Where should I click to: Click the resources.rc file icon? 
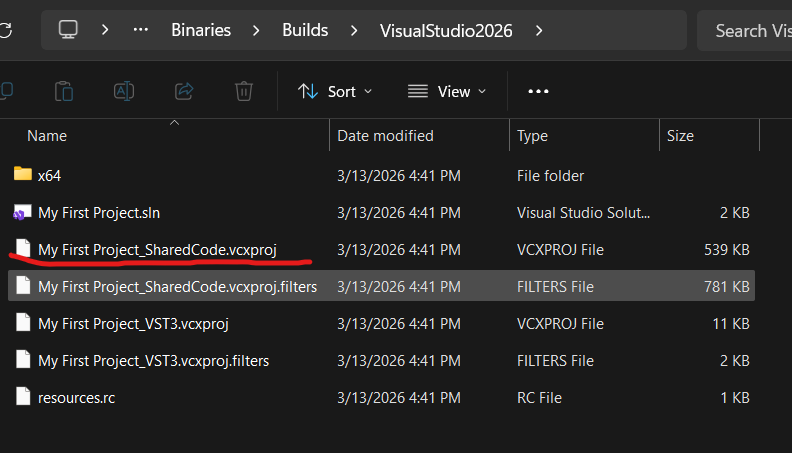pos(23,397)
